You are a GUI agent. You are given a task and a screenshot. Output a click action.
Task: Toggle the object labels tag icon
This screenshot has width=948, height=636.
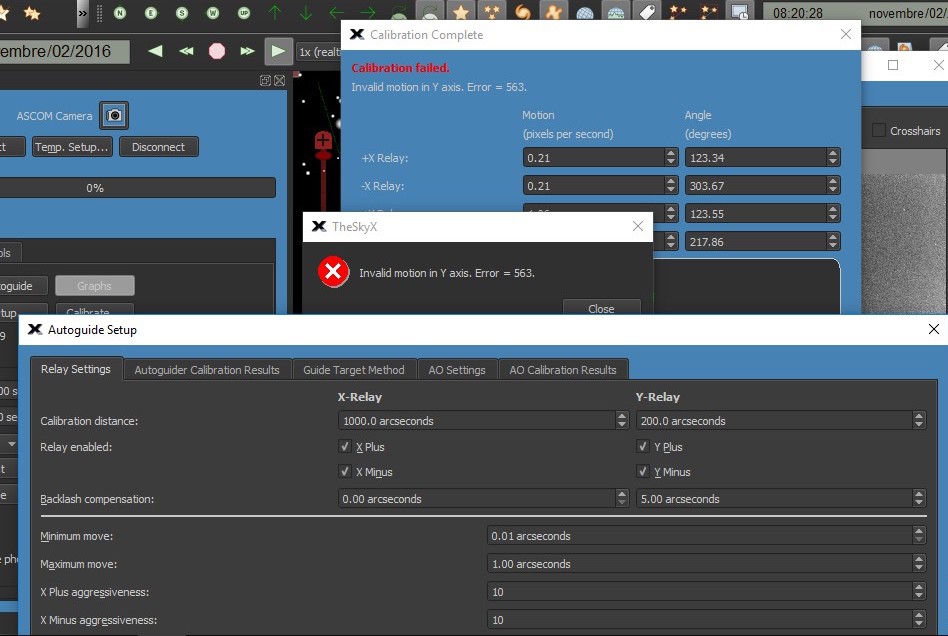tap(646, 11)
